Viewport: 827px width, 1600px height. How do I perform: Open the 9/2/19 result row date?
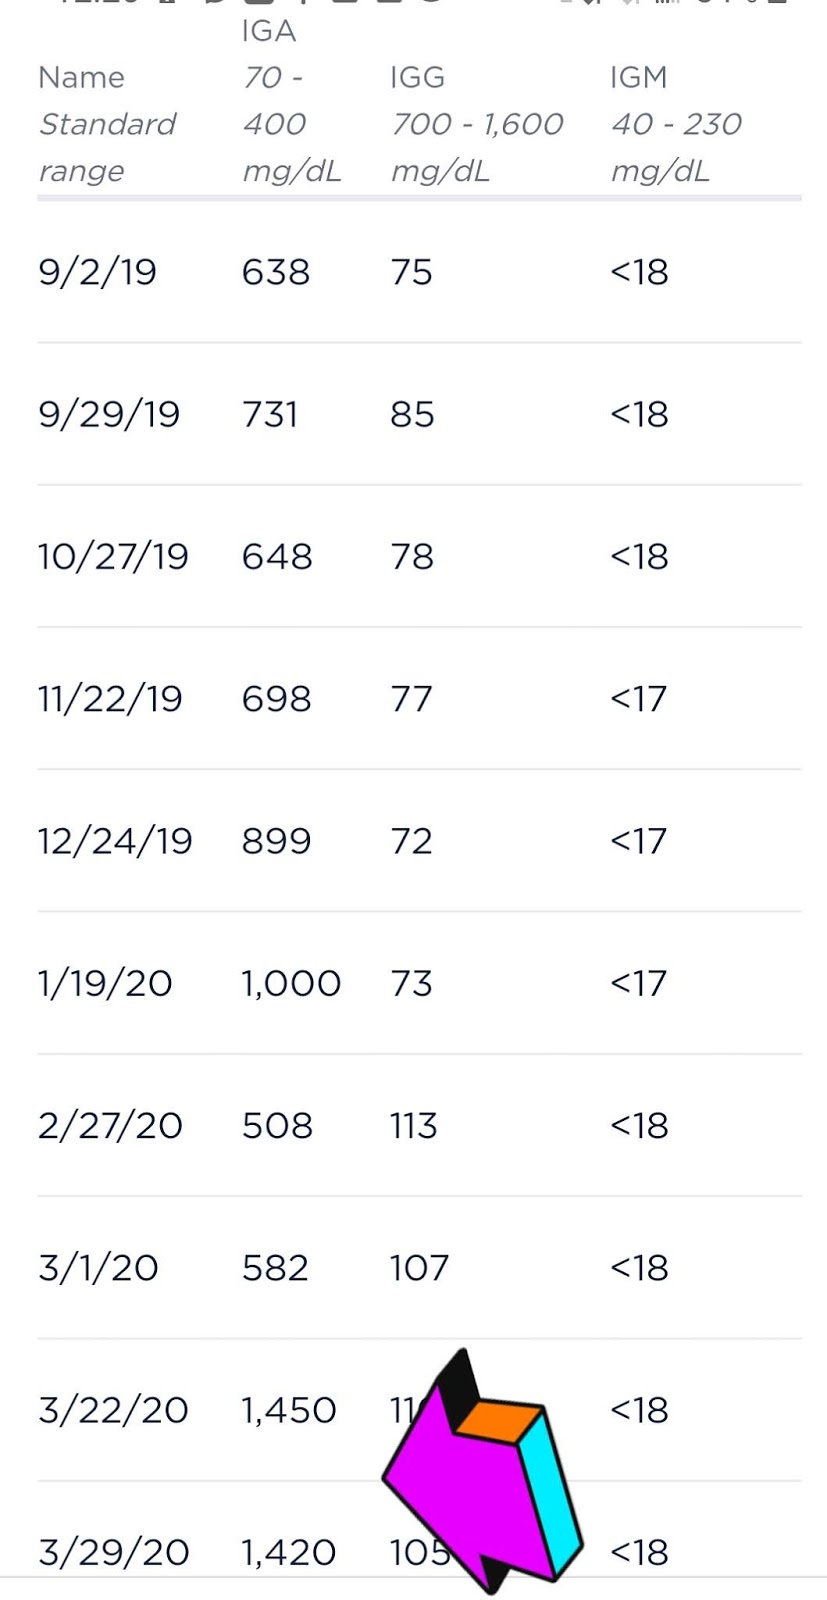[97, 272]
